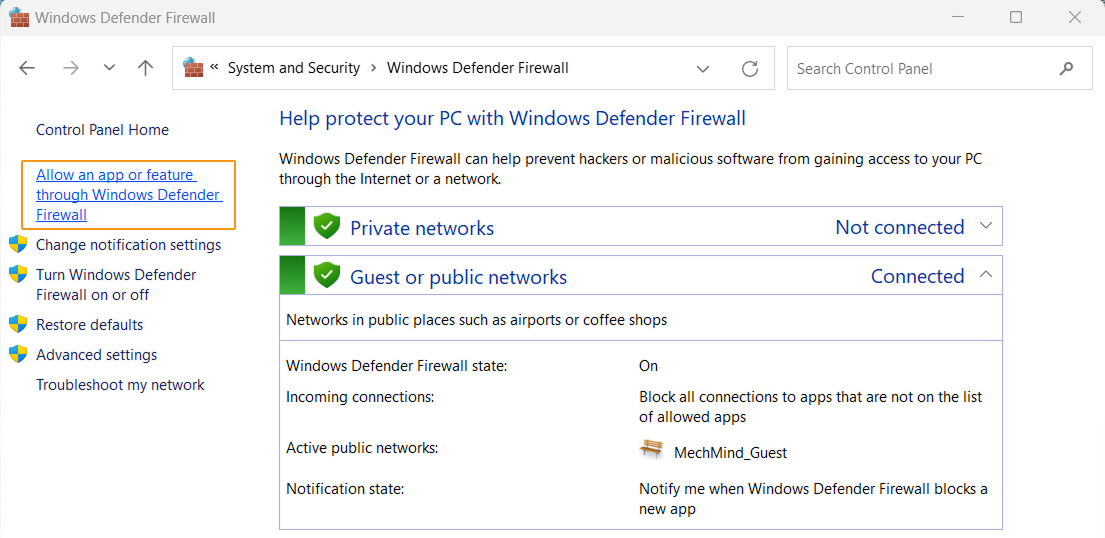Refresh the Control Panel page
Viewport: 1105px width, 538px height.
750,69
